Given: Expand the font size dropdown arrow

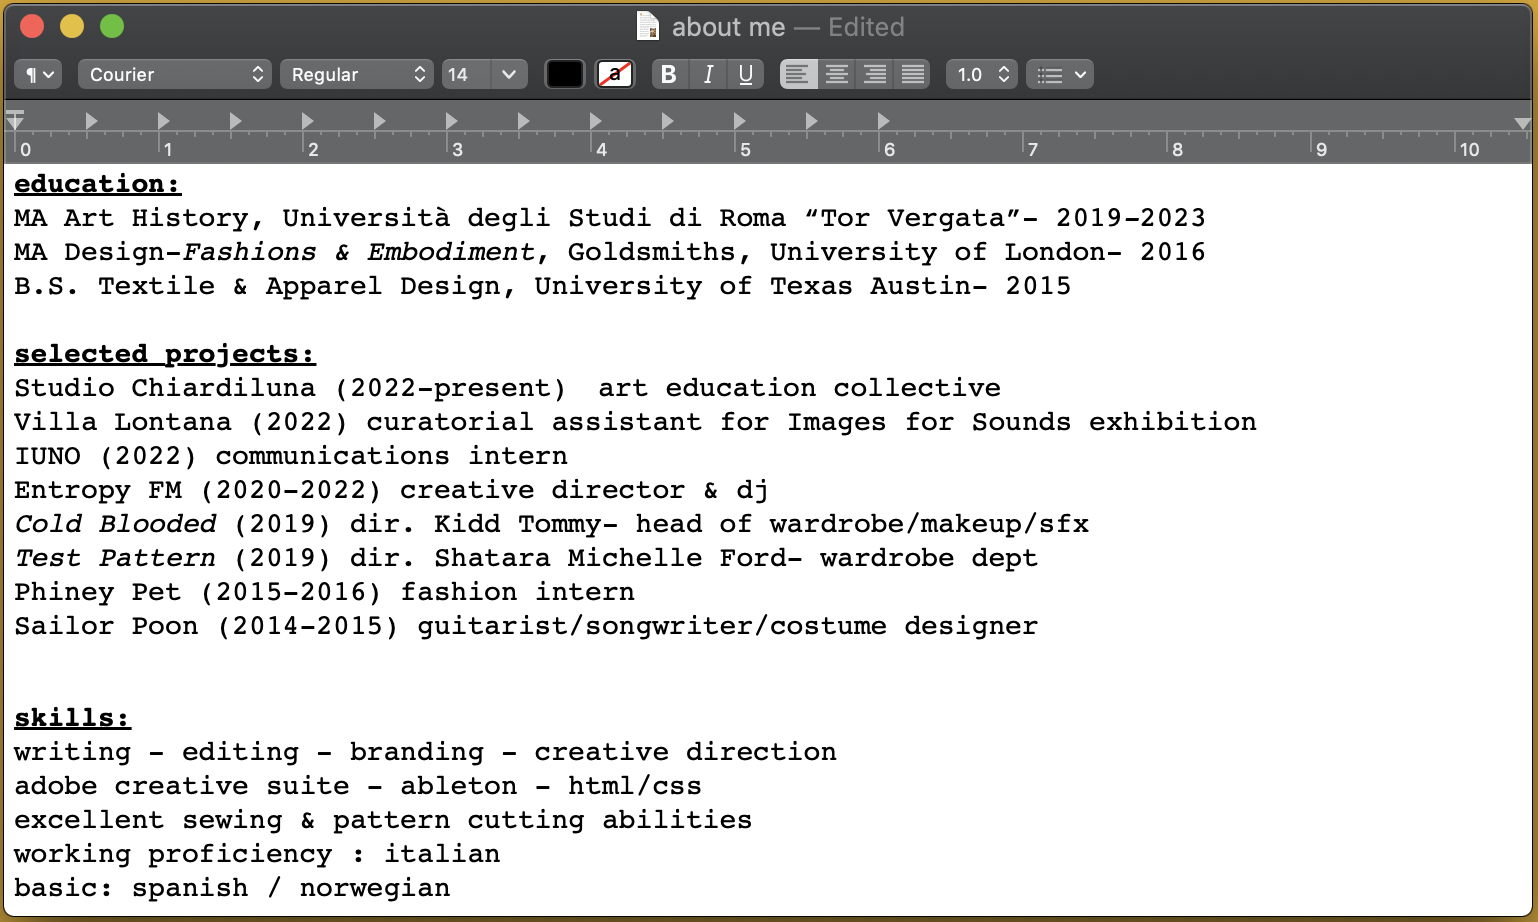Looking at the screenshot, I should coord(509,74).
